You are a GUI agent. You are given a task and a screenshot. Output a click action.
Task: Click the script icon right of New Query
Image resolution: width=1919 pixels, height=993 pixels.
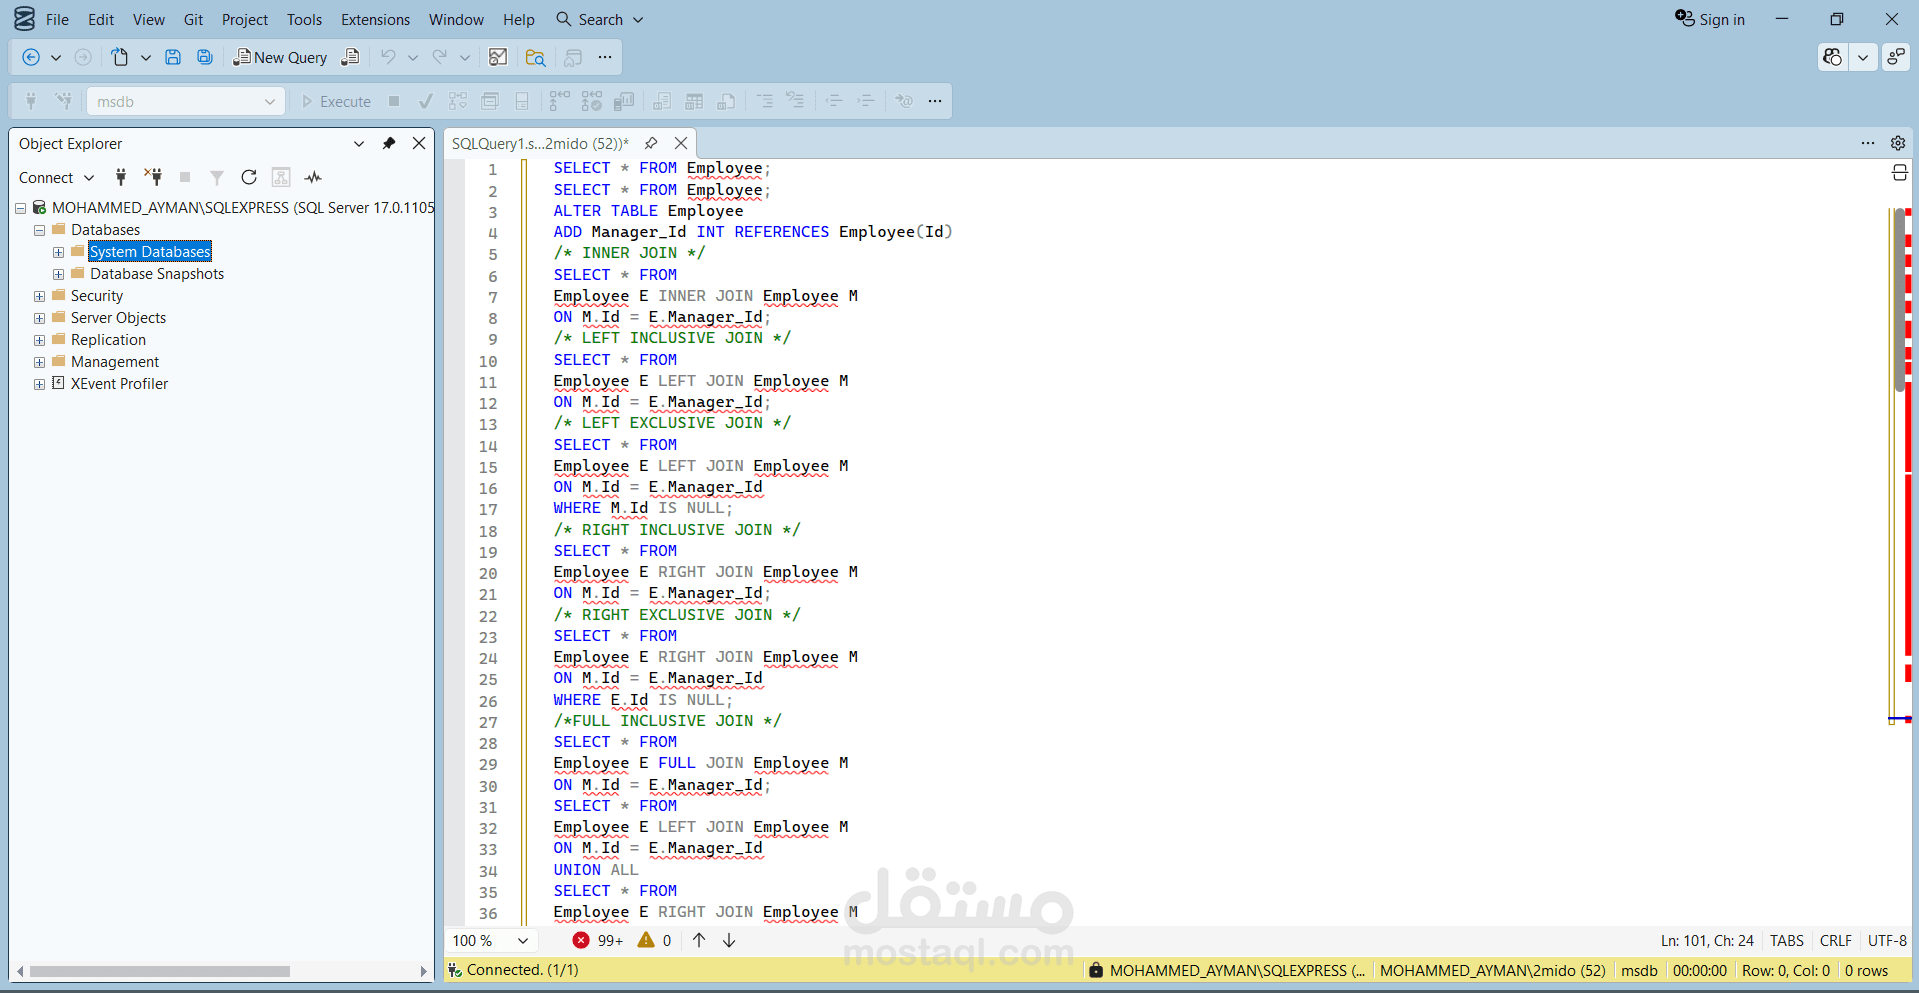click(x=350, y=58)
